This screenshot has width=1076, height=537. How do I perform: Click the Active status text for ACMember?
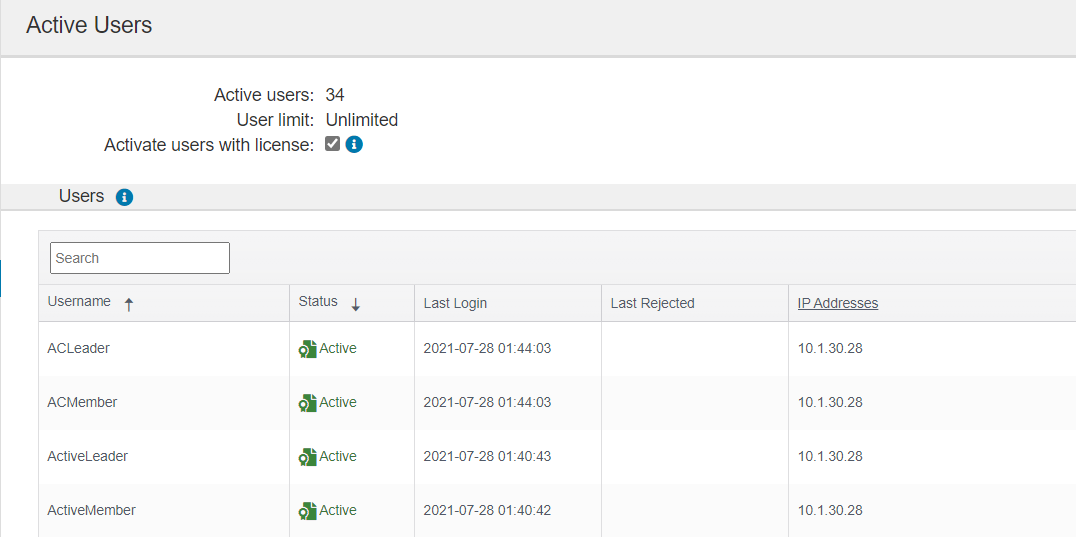[338, 403]
